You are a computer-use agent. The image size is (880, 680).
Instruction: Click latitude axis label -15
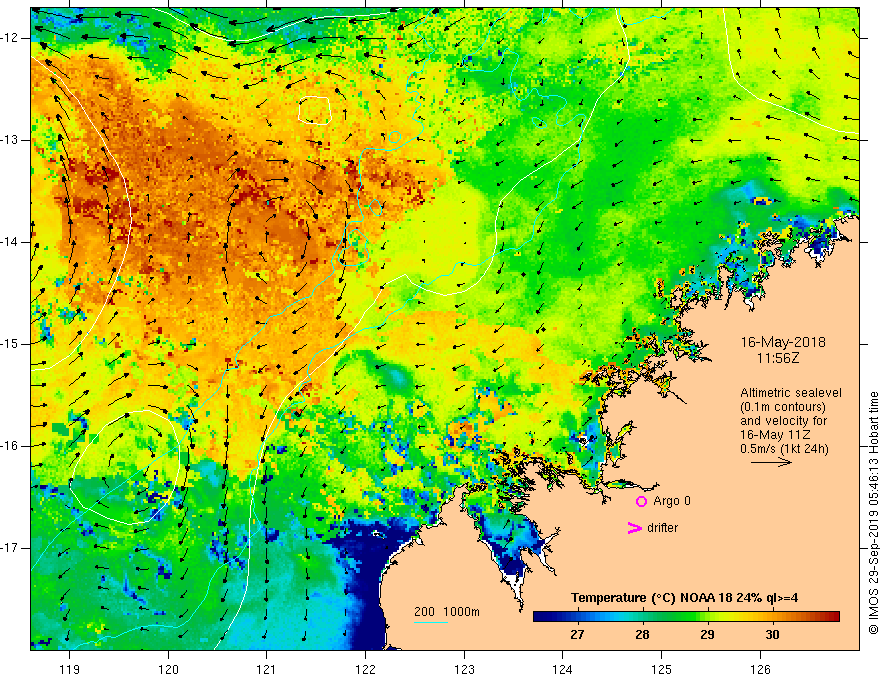11,344
